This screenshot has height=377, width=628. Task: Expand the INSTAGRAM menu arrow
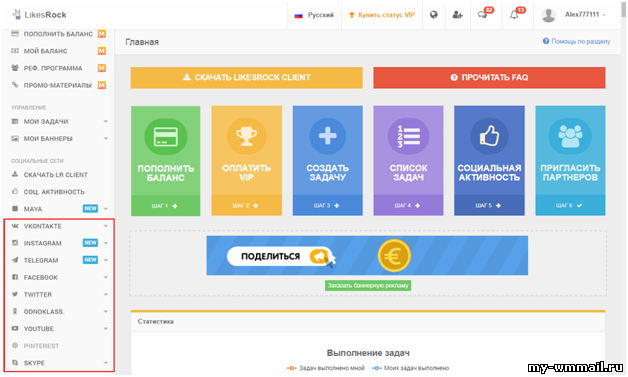pos(106,243)
